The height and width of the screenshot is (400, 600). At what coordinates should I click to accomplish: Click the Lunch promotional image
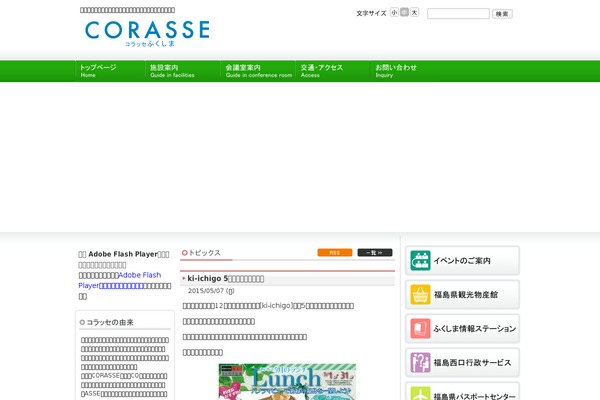[x=287, y=382]
